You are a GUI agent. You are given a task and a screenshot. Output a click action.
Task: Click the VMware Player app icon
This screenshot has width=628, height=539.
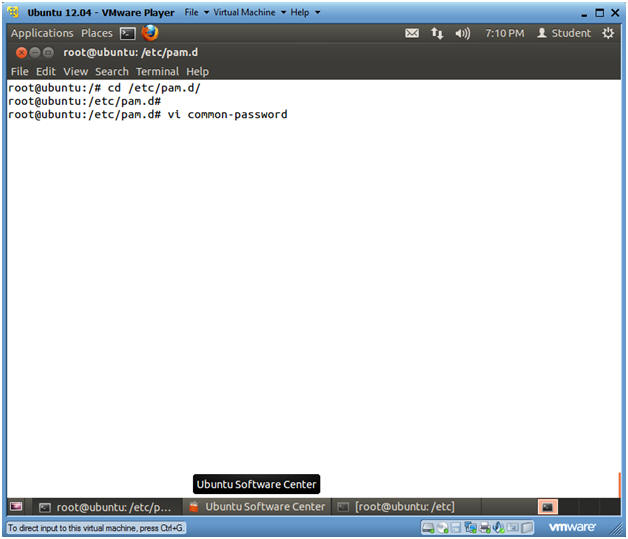coord(13,12)
